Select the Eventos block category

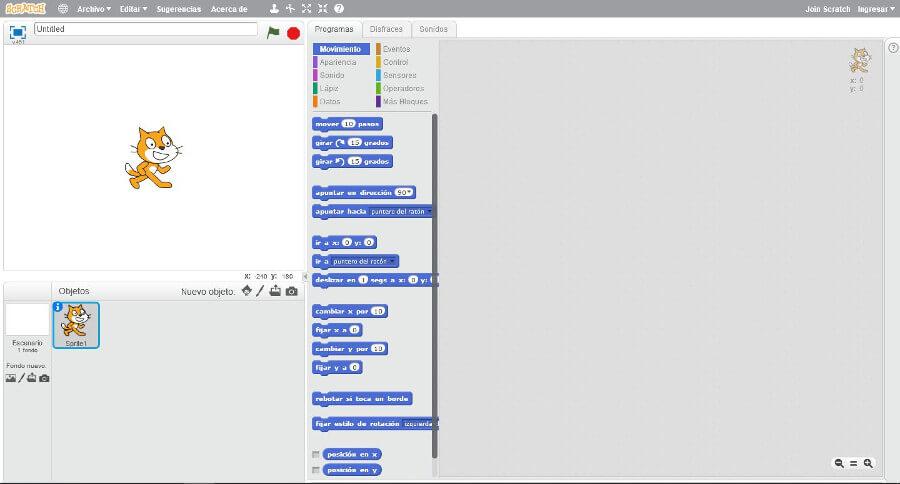point(396,49)
